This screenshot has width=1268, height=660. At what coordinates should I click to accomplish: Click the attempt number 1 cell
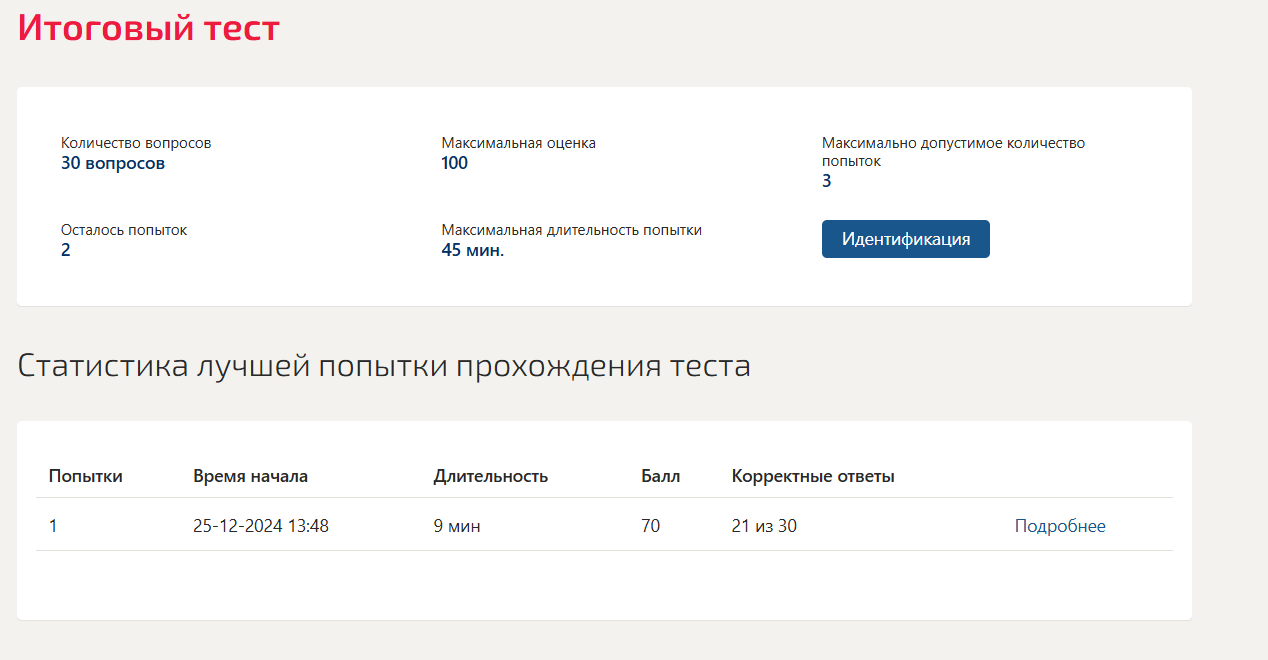click(53, 526)
